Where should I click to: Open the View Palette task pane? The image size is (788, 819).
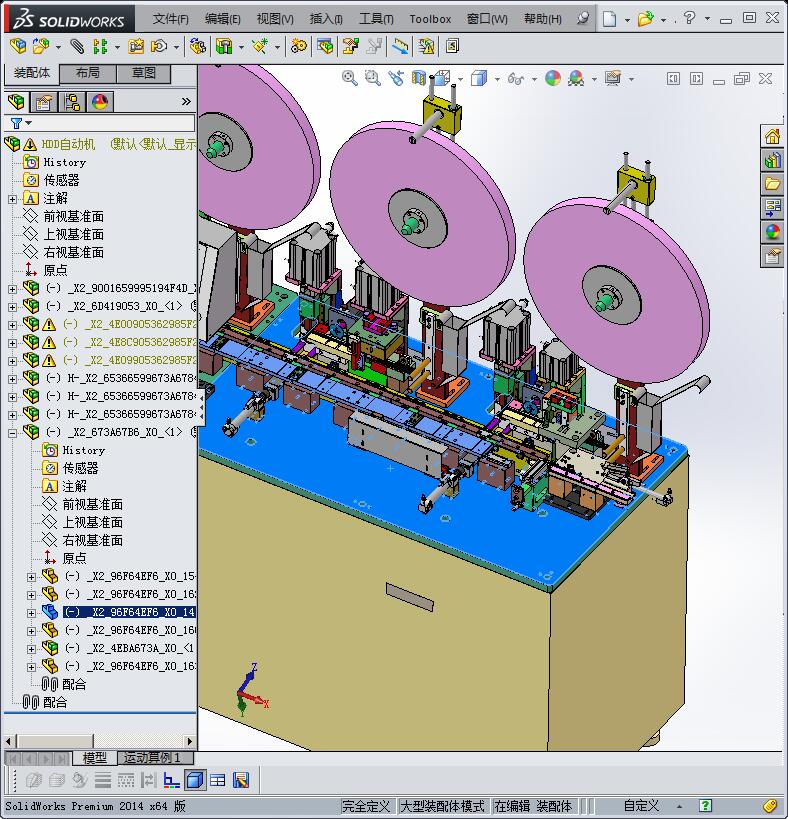pos(772,207)
